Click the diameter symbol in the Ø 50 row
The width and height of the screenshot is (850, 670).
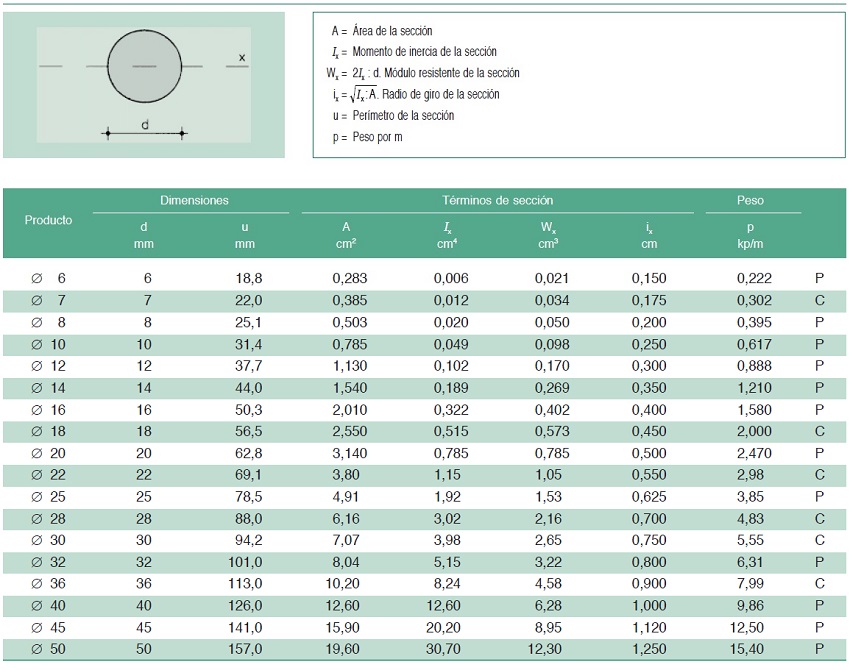pos(36,650)
